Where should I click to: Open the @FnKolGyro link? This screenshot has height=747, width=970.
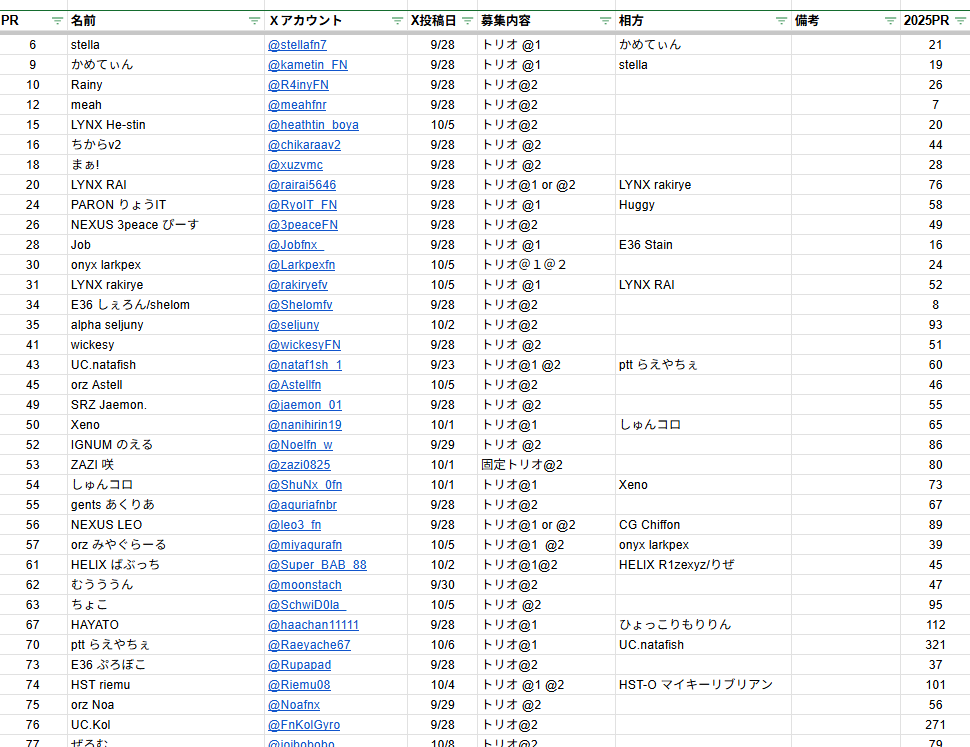tap(304, 725)
